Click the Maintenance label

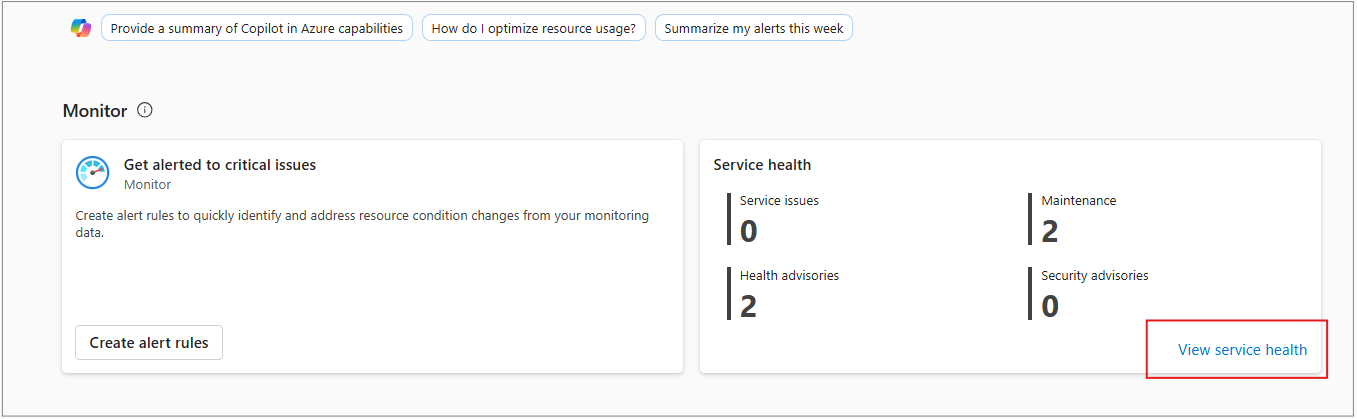point(1079,201)
